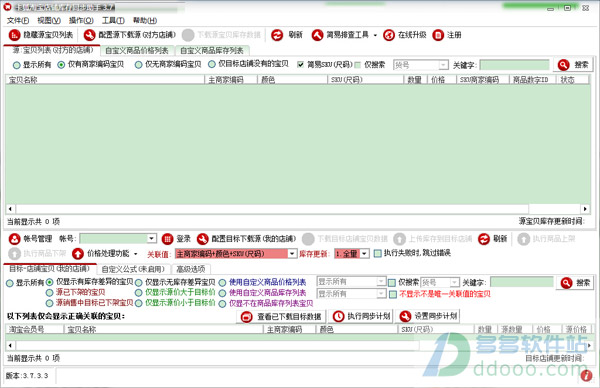Enable 执行失败时,跳过错误 checkbox
Screen dimensions: 600x388
pyautogui.click(x=377, y=253)
